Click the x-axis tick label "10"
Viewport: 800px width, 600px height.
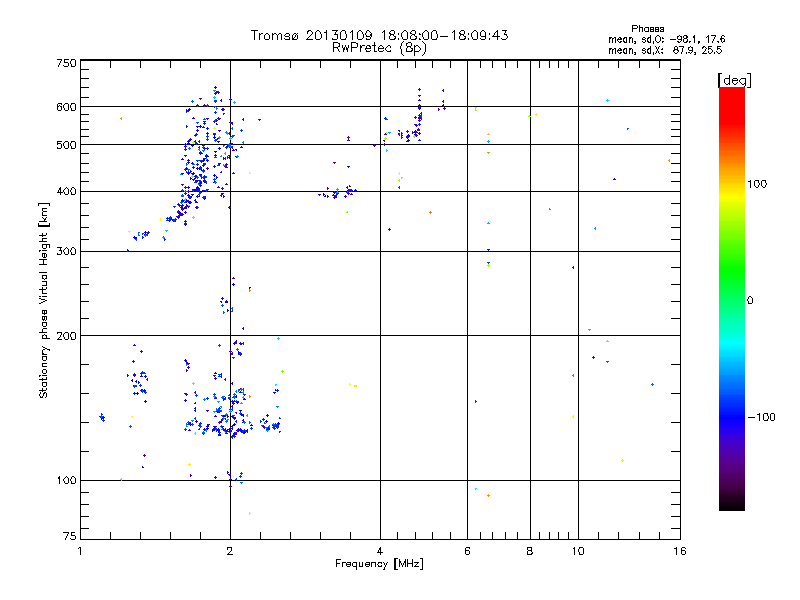point(578,551)
